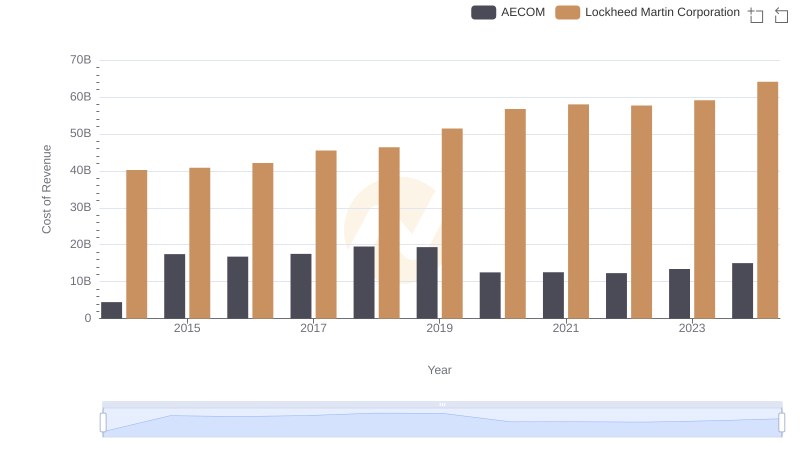Click the AECOM bar for 2017

click(x=301, y=286)
